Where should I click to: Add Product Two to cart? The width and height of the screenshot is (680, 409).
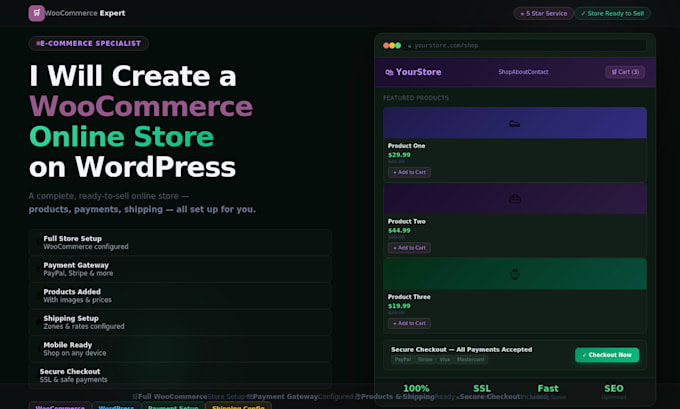coord(409,248)
